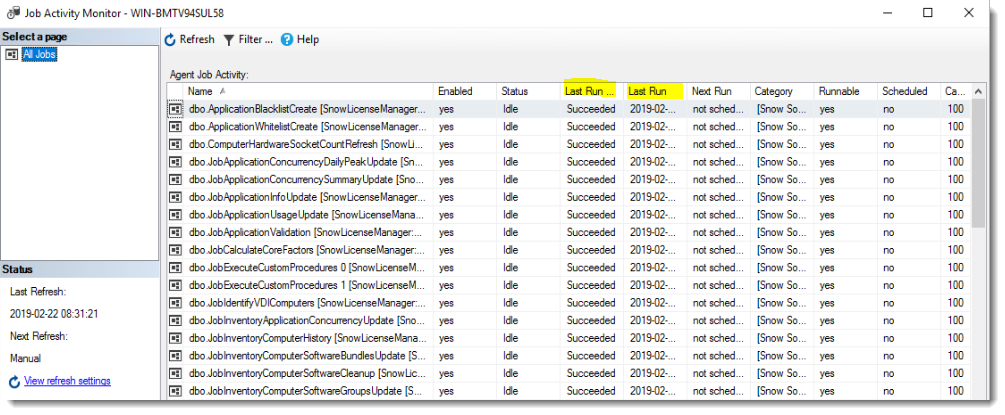Select the dbo.JobInventoryComputerHistory job name

pyautogui.click(x=307, y=337)
